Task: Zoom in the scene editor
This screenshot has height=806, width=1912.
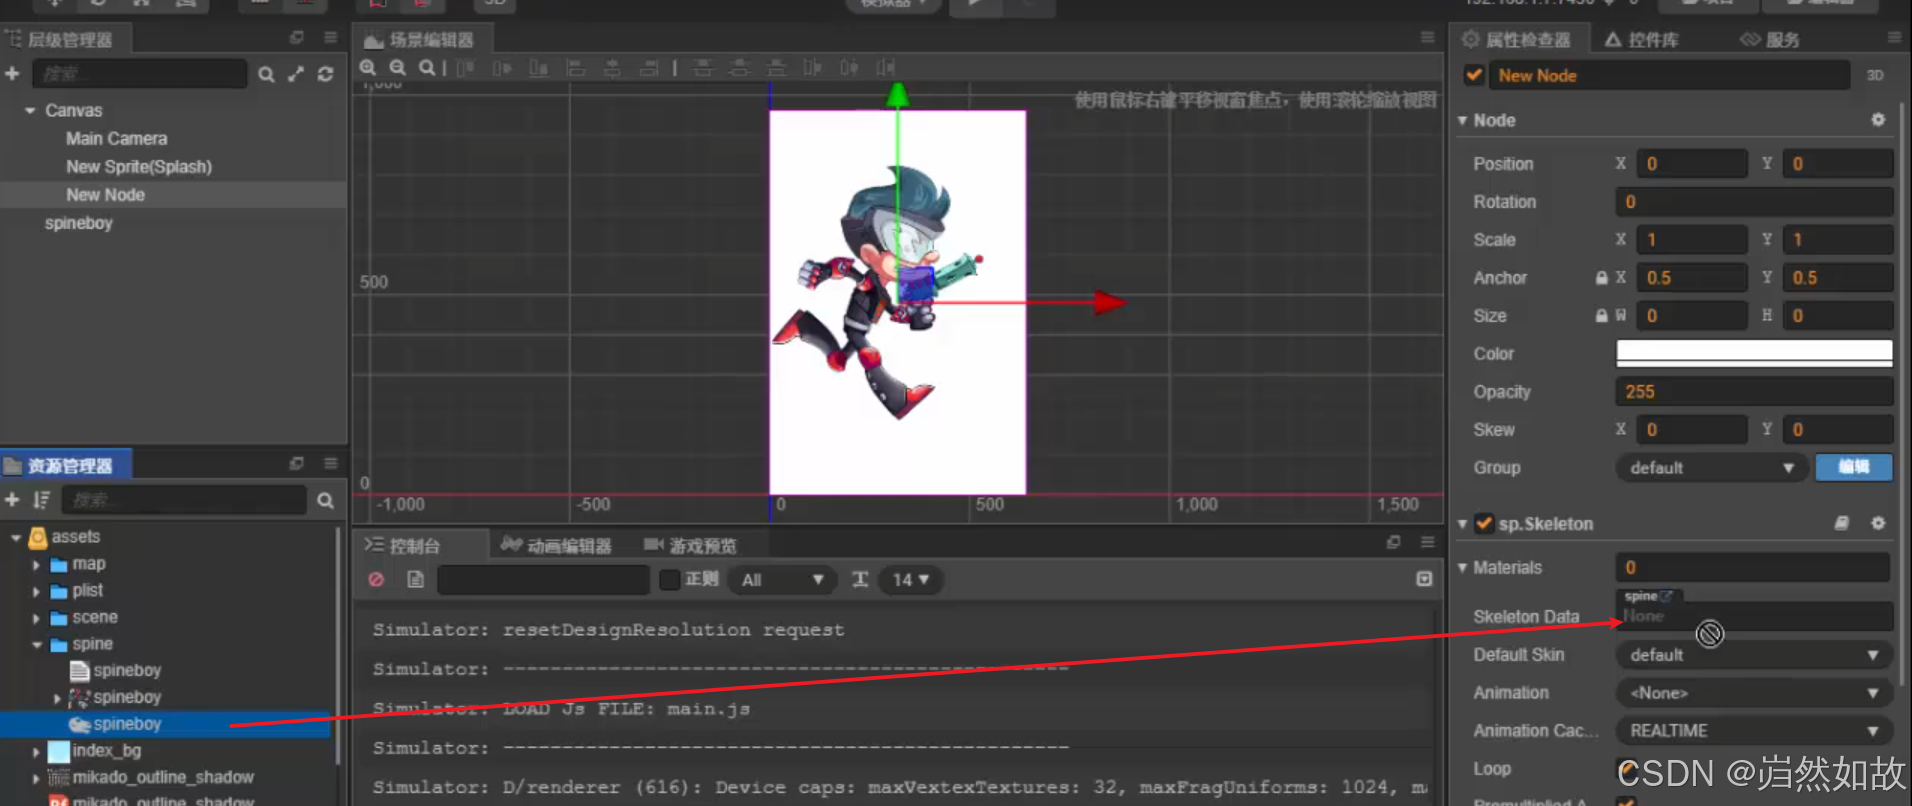Action: tap(368, 68)
